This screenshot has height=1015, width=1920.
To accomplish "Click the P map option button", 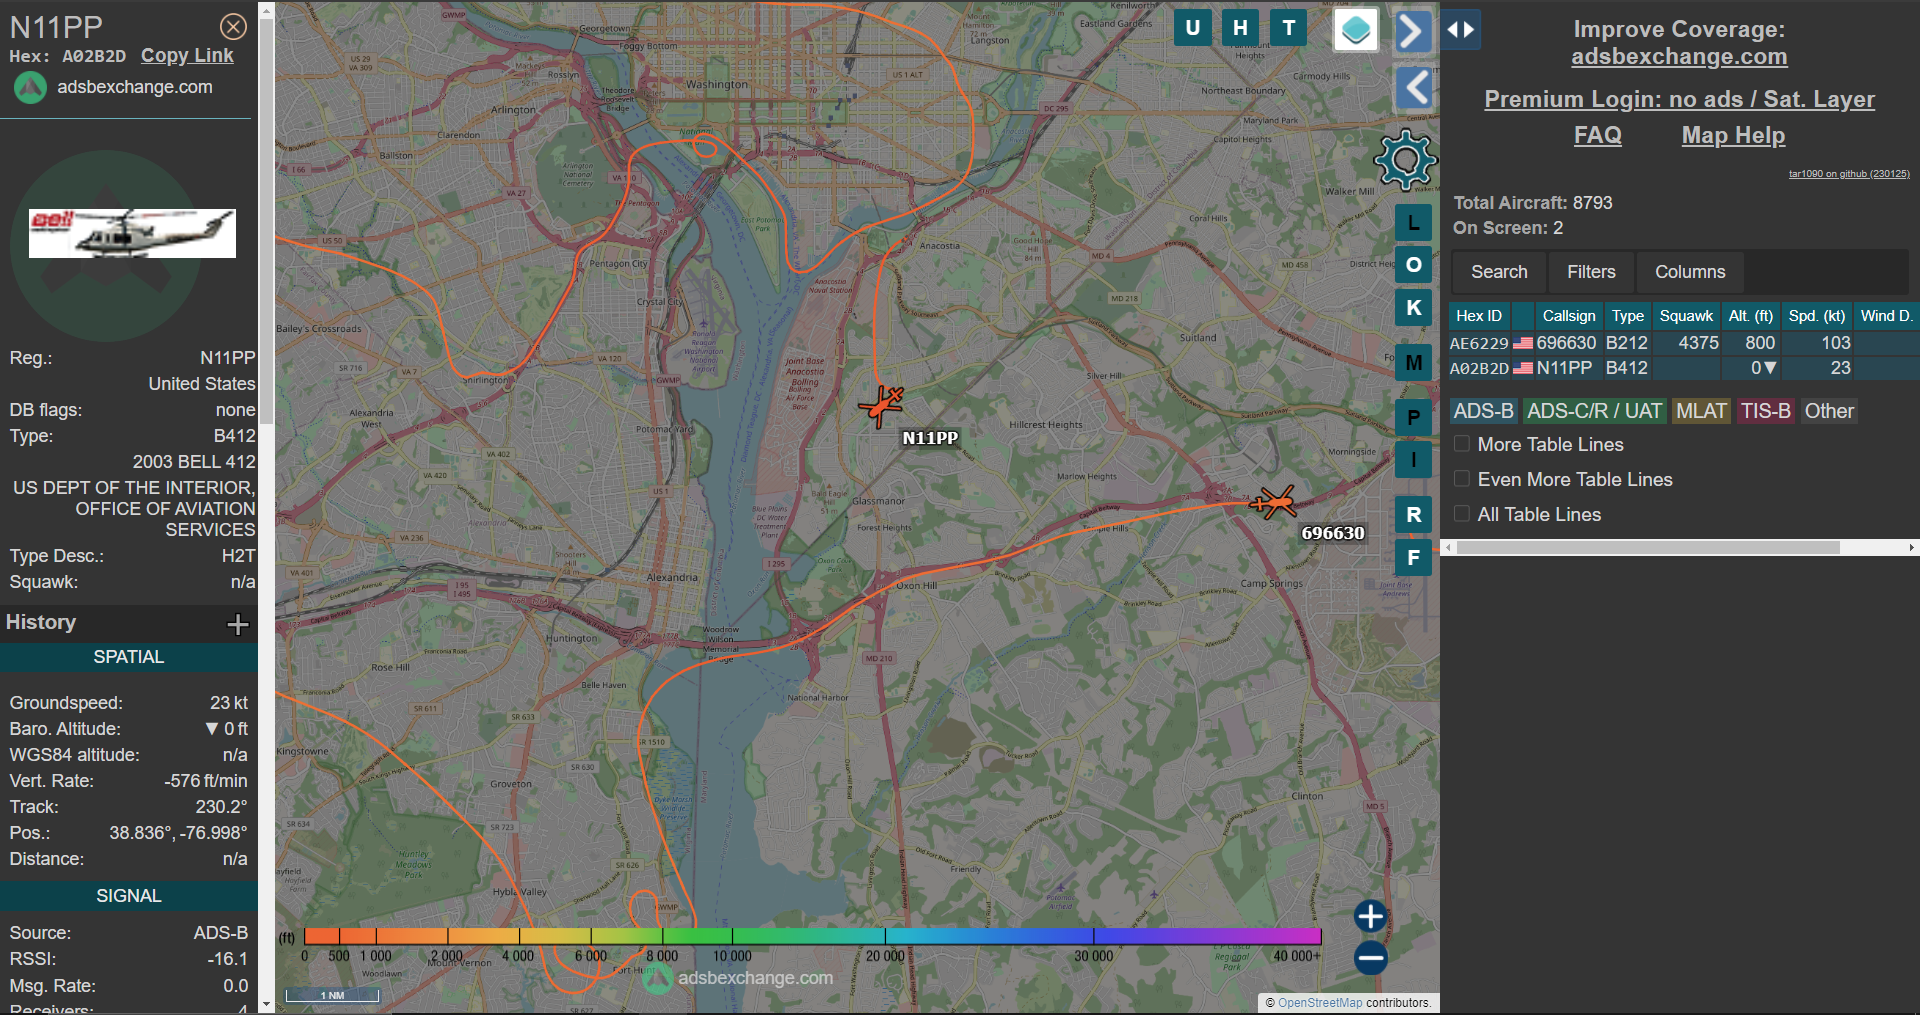I will pos(1413,417).
